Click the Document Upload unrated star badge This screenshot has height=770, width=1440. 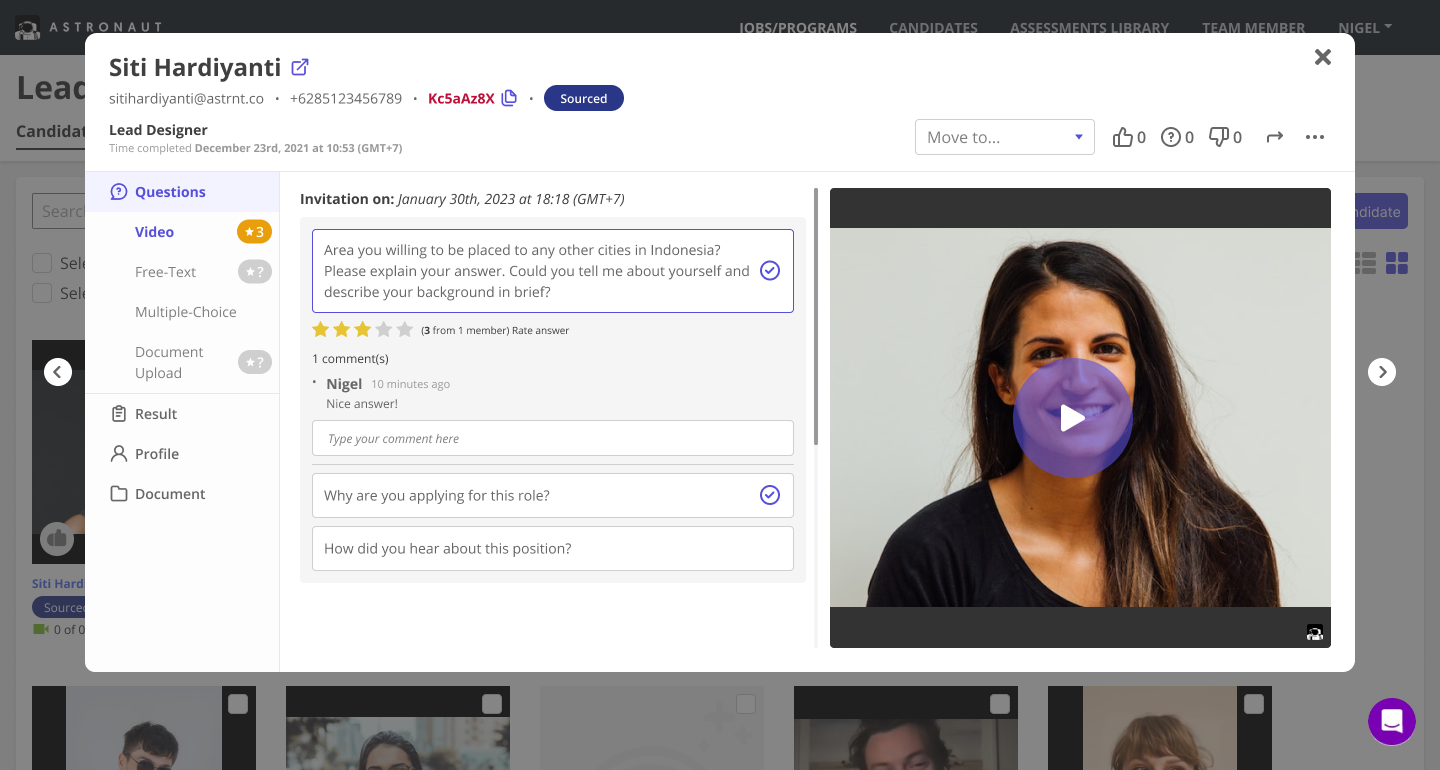(254, 362)
